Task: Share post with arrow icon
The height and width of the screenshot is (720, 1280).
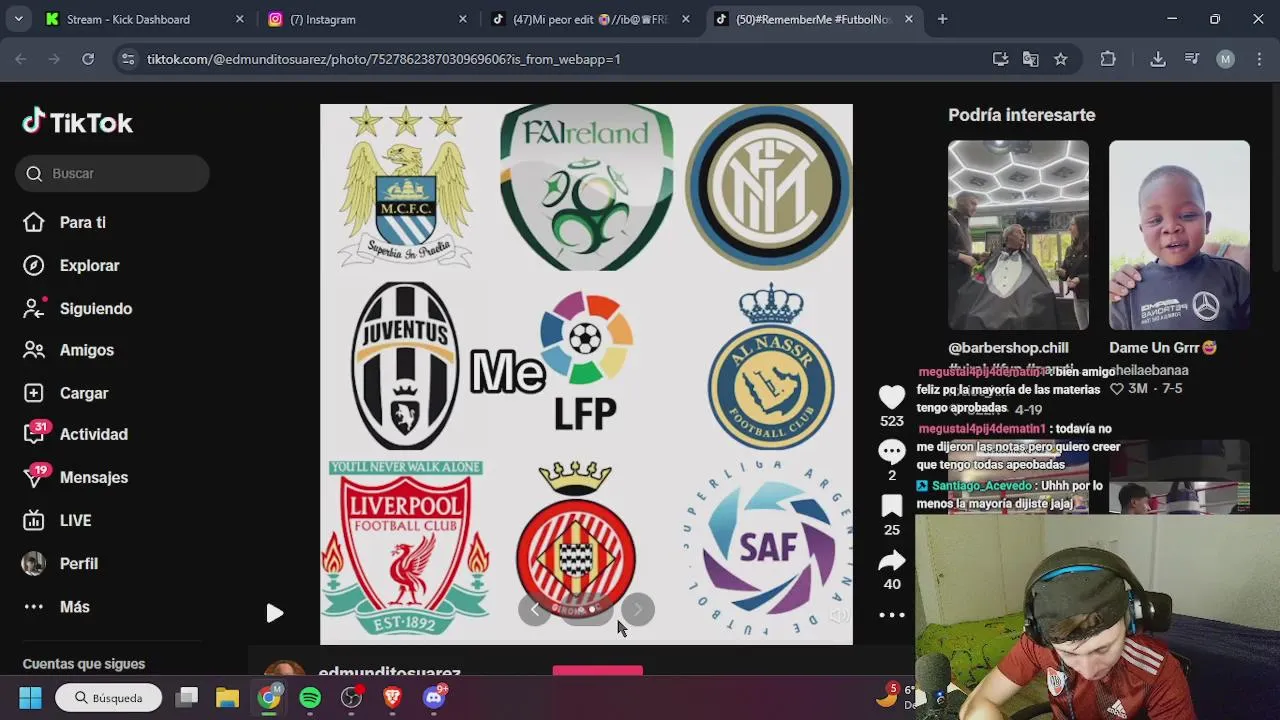Action: [892, 560]
